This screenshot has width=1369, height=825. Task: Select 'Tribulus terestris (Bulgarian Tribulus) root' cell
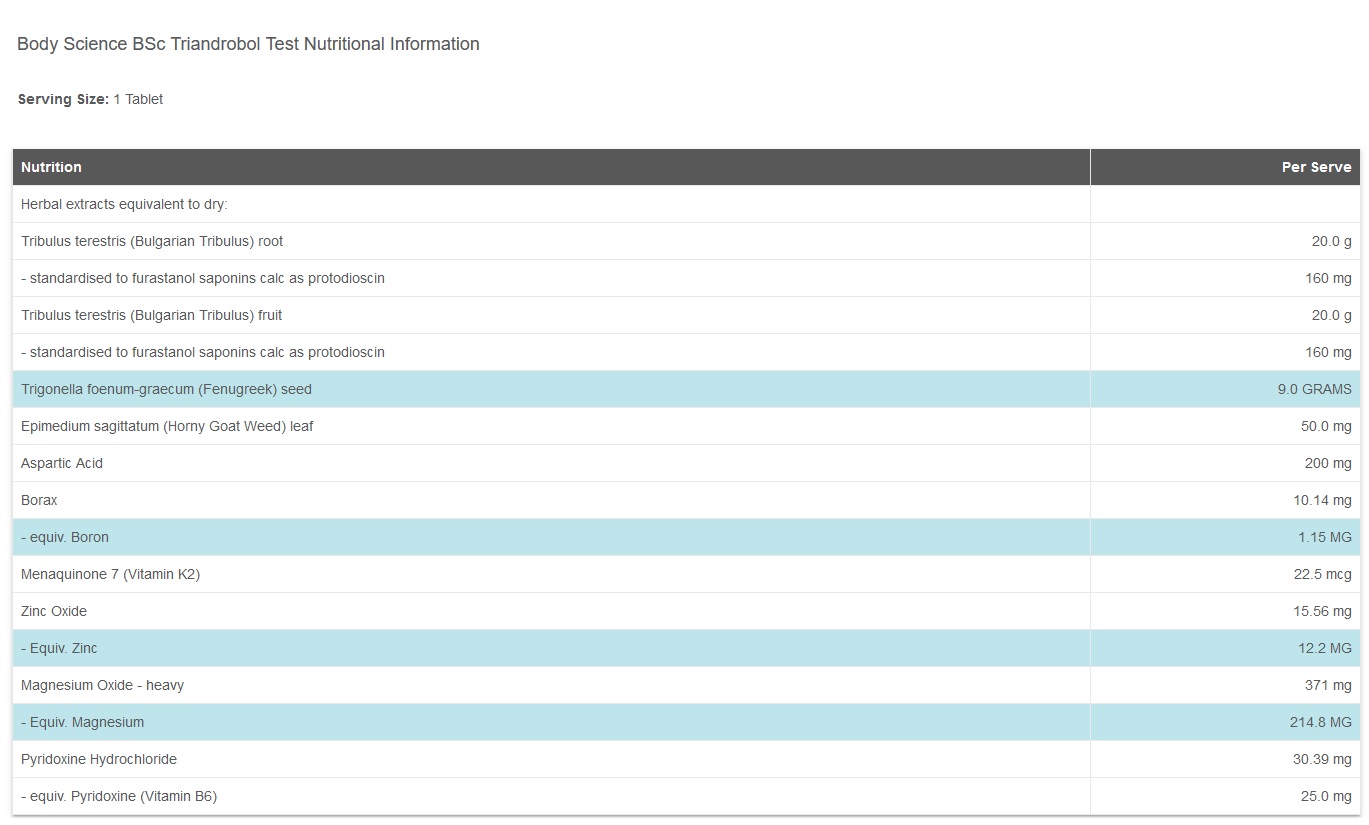click(551, 241)
